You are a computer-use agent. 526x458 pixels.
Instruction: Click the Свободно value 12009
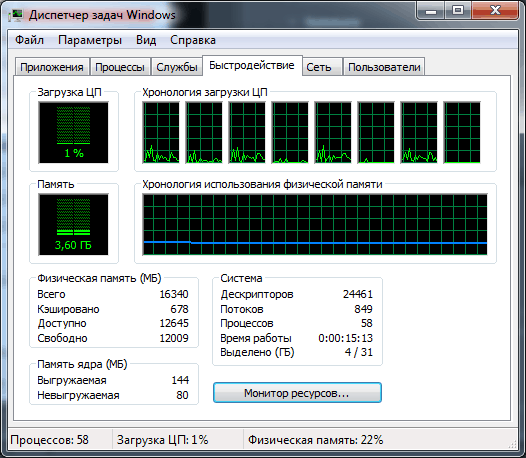click(174, 338)
